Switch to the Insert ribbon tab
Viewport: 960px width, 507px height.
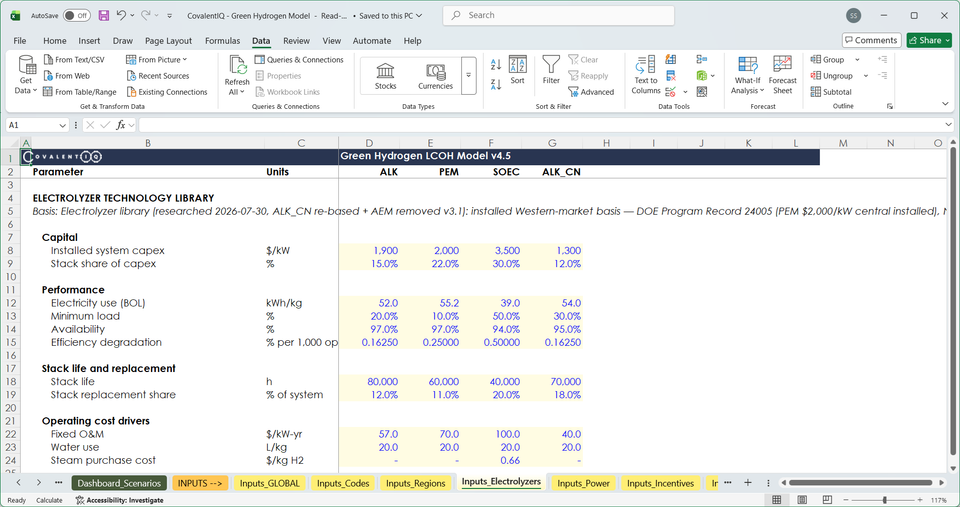(x=89, y=40)
